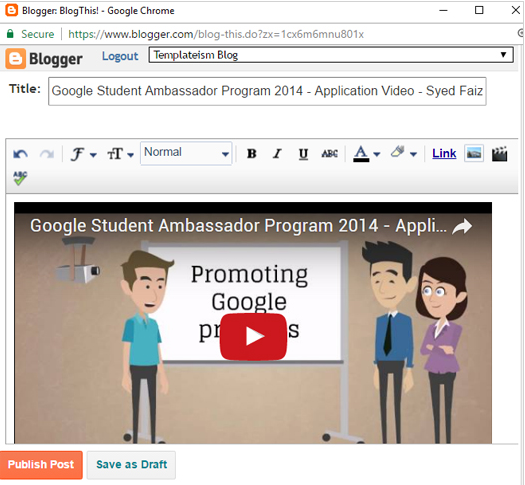Click the Logout link
Image resolution: width=525 pixels, height=485 pixels.
(120, 56)
